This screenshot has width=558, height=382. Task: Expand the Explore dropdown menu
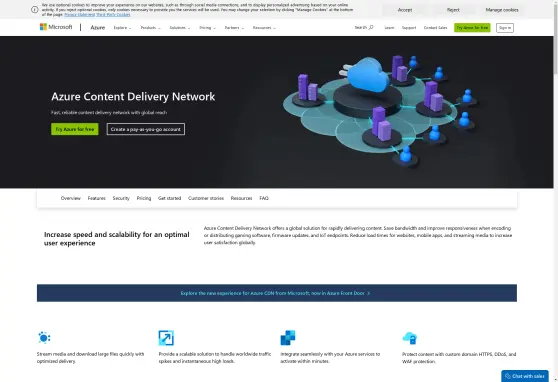click(x=122, y=28)
